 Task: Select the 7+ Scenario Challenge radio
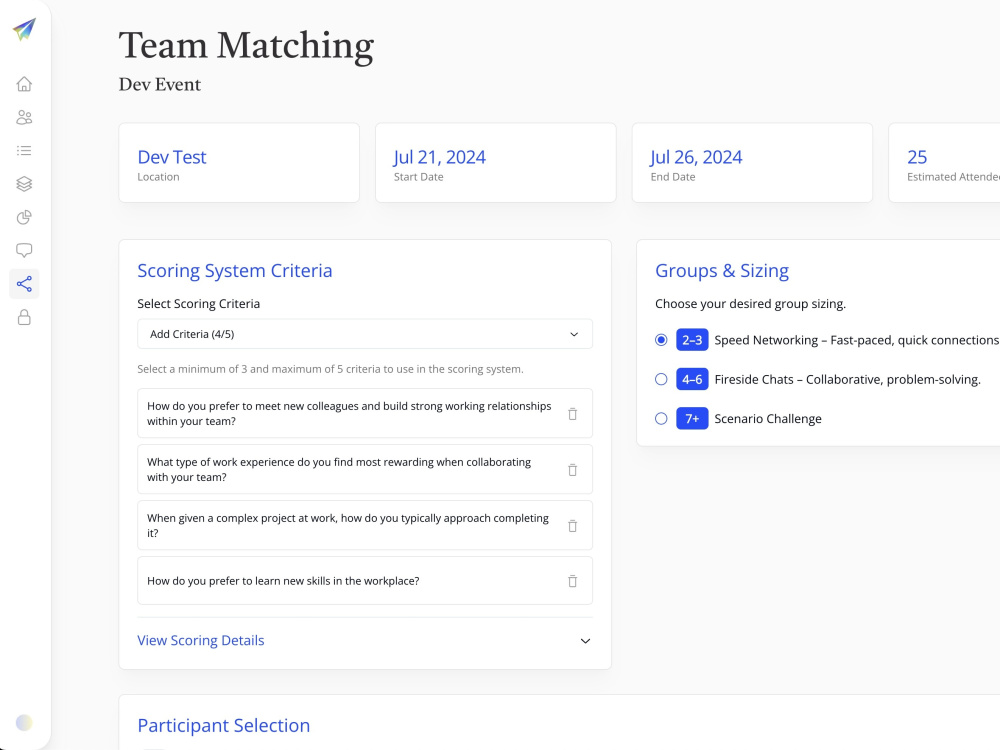click(x=661, y=419)
